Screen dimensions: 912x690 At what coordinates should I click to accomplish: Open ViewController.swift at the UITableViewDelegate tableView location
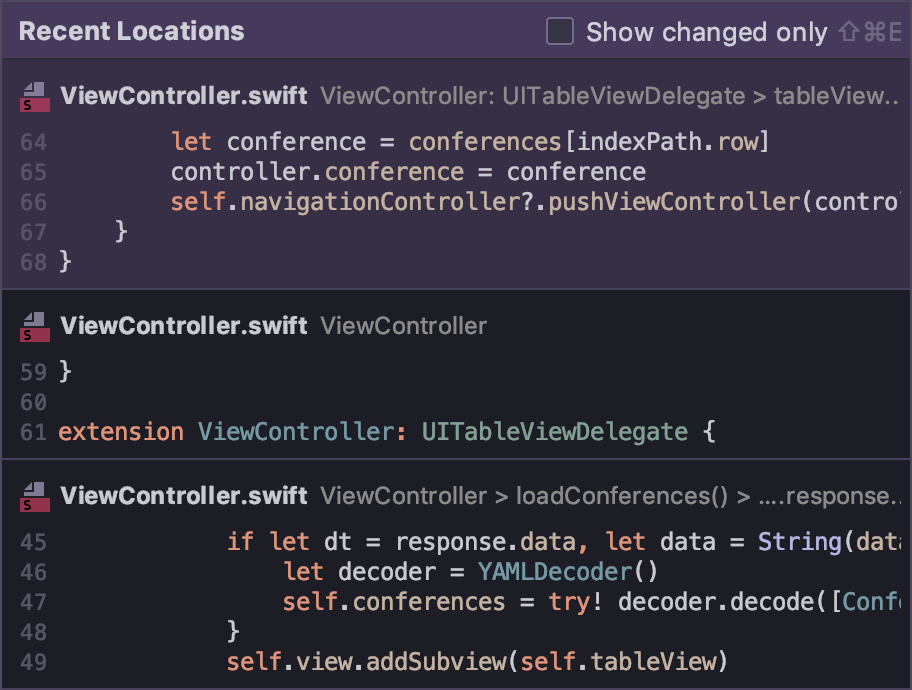pos(184,96)
